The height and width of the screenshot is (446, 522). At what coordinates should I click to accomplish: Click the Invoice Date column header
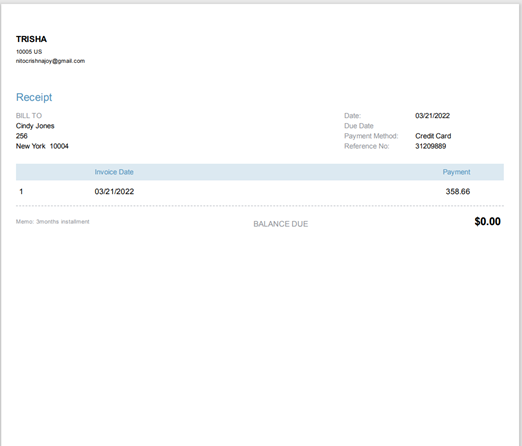[x=114, y=172]
